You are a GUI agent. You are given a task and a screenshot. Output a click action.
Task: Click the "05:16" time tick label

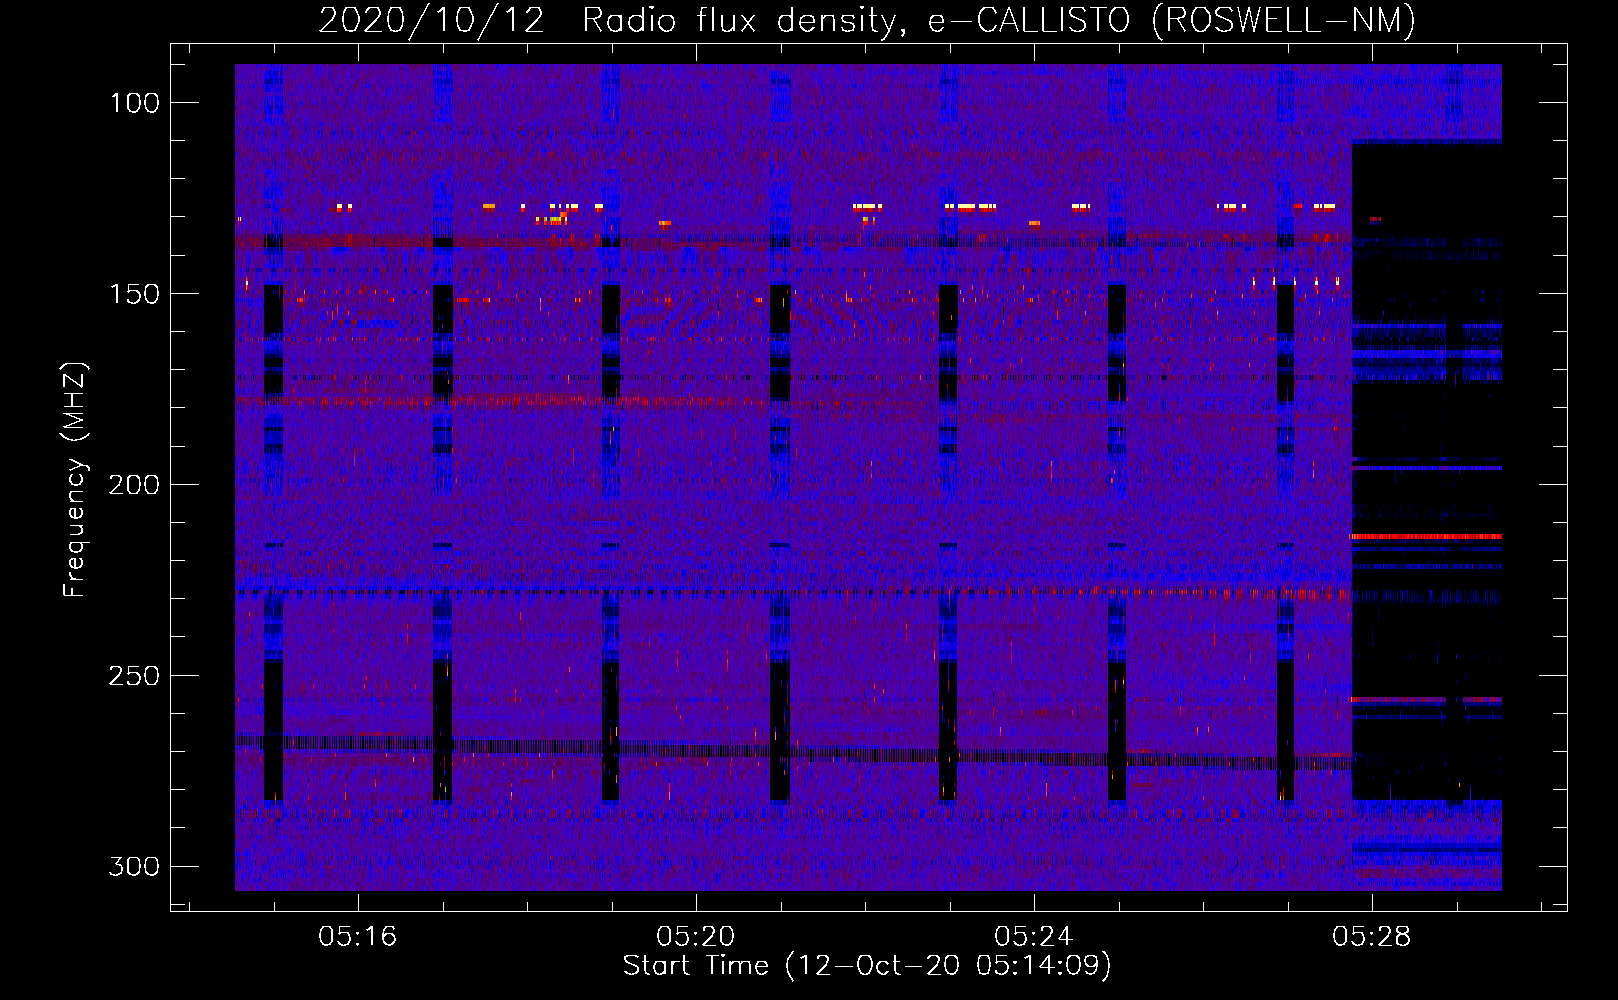pos(357,937)
